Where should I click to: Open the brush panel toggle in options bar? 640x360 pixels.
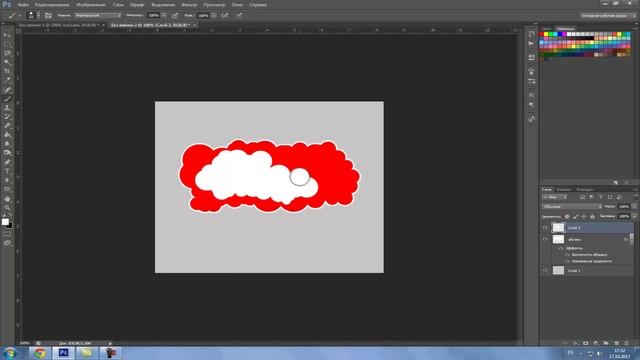click(x=49, y=15)
